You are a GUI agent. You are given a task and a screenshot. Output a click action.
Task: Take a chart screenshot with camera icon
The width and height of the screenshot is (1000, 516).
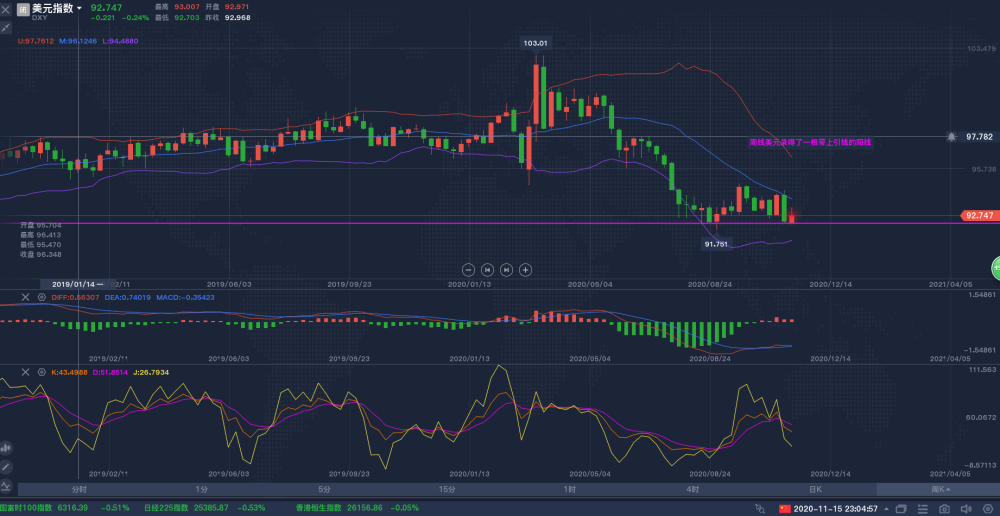pos(944,508)
